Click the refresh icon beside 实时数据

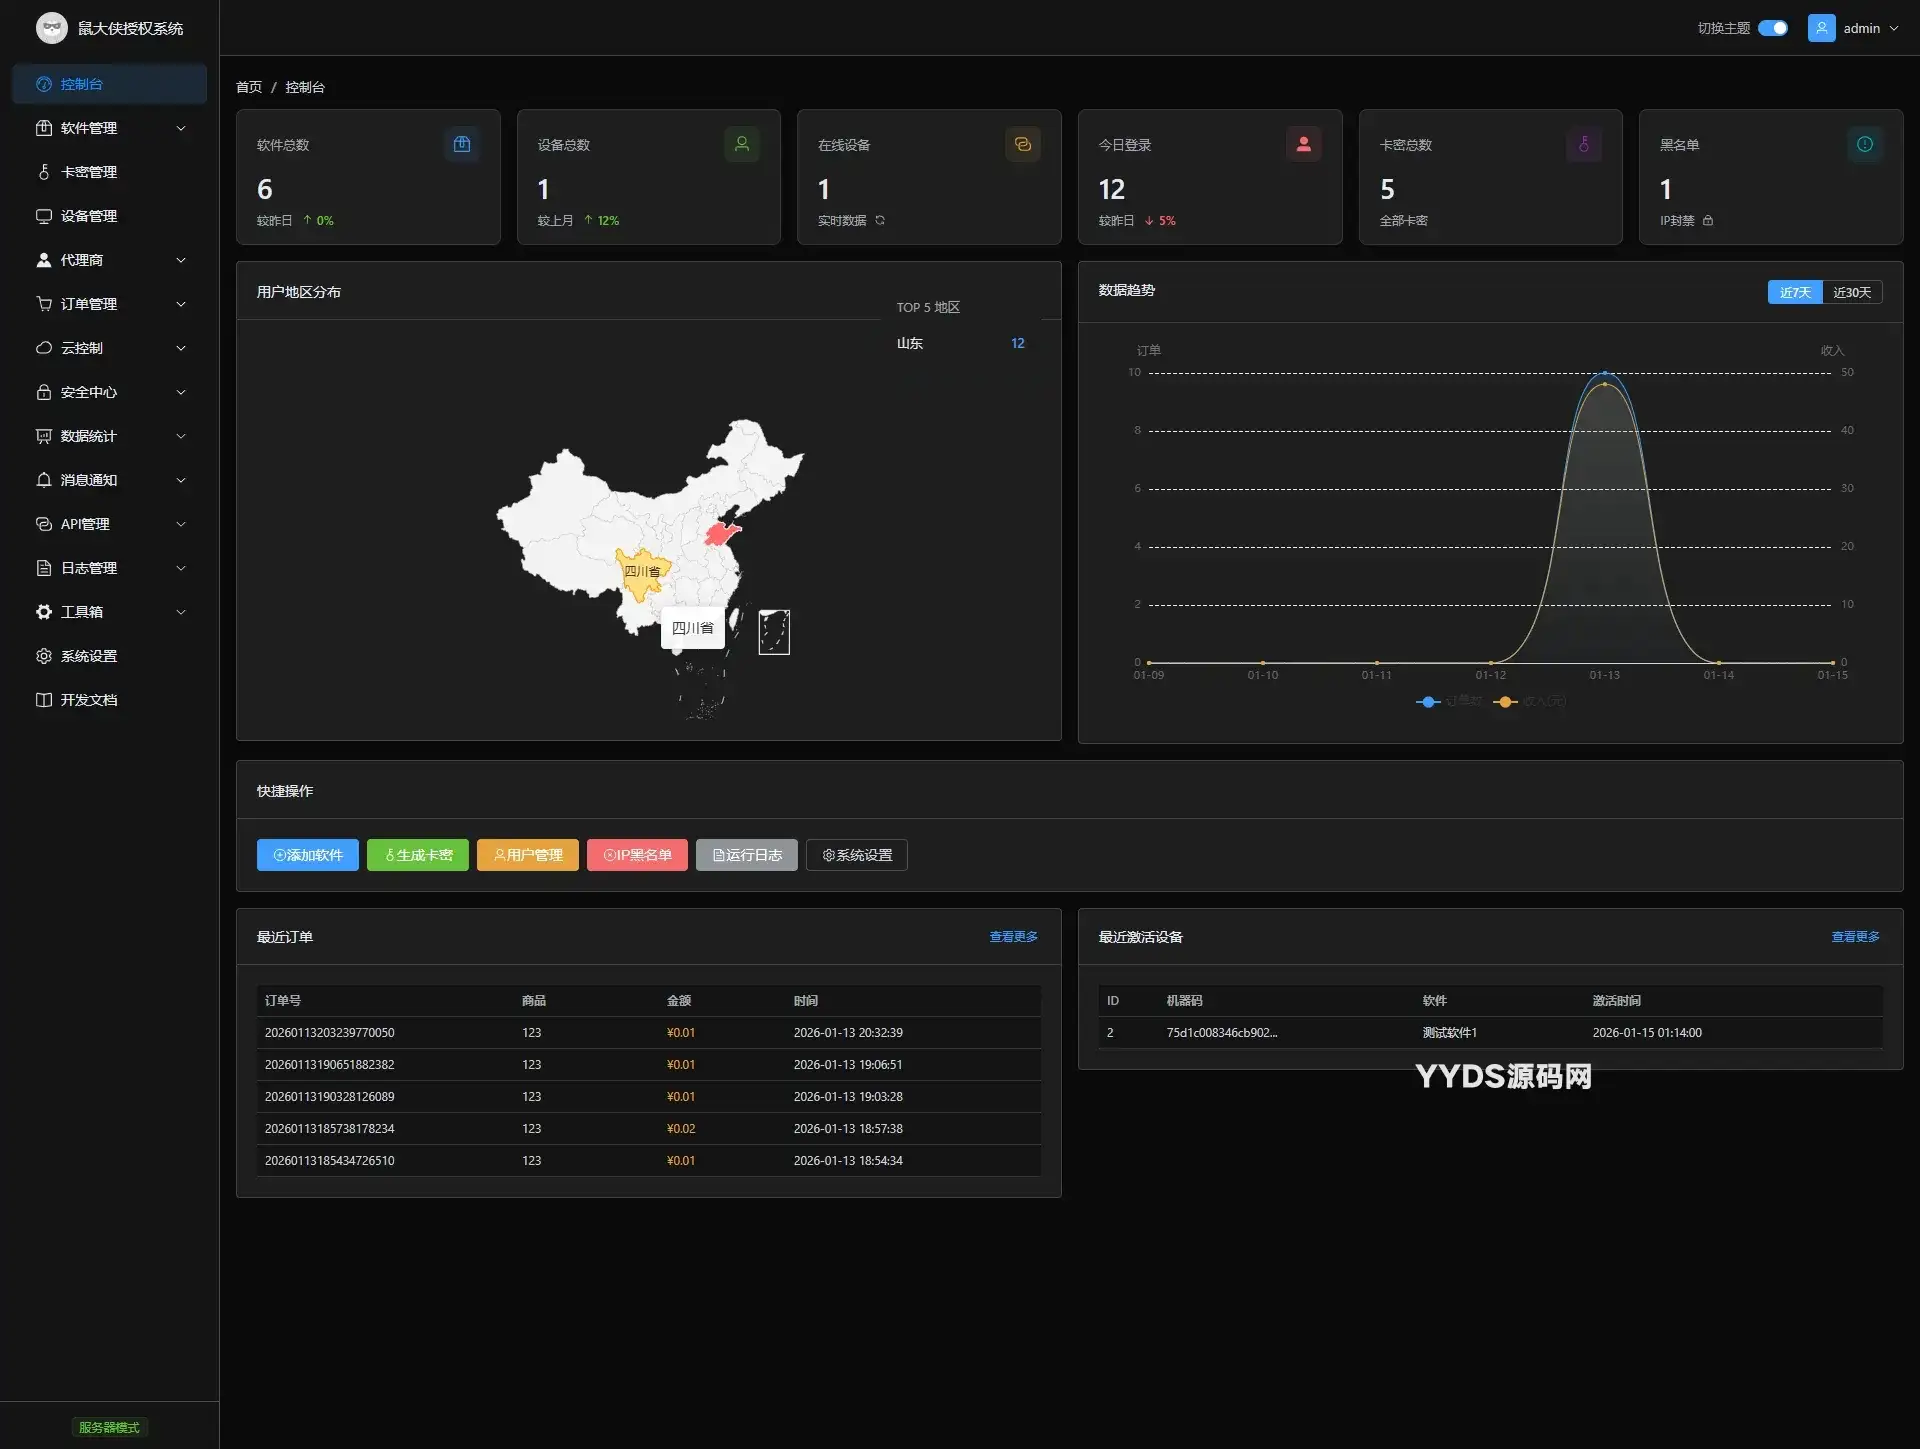pos(880,220)
